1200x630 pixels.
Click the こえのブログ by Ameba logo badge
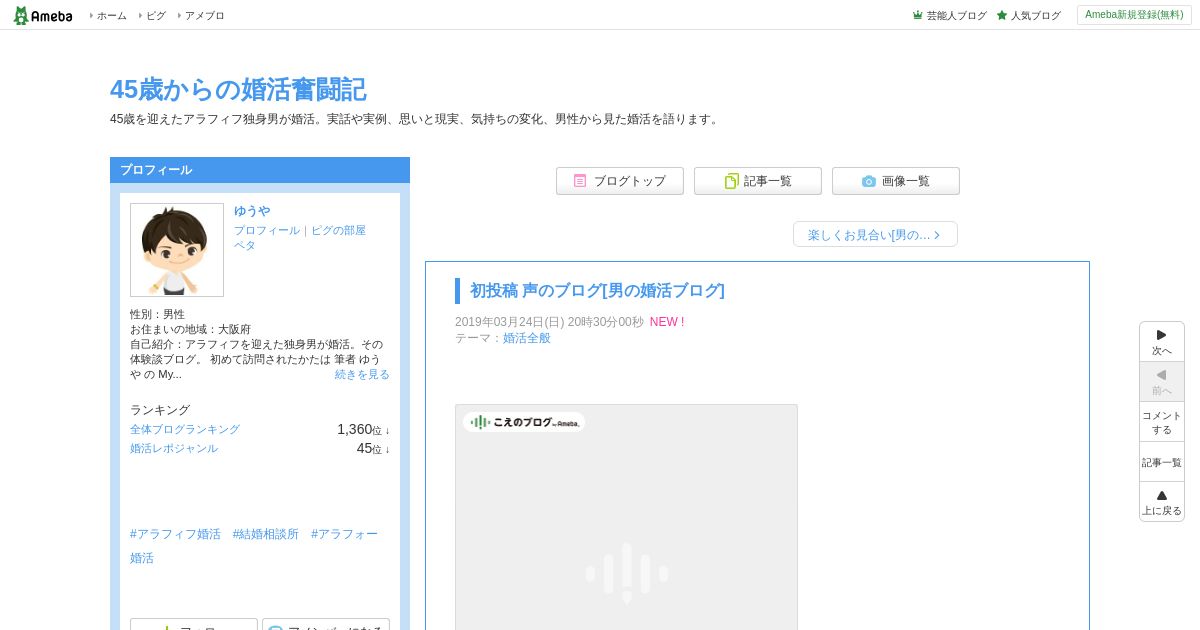pos(524,422)
